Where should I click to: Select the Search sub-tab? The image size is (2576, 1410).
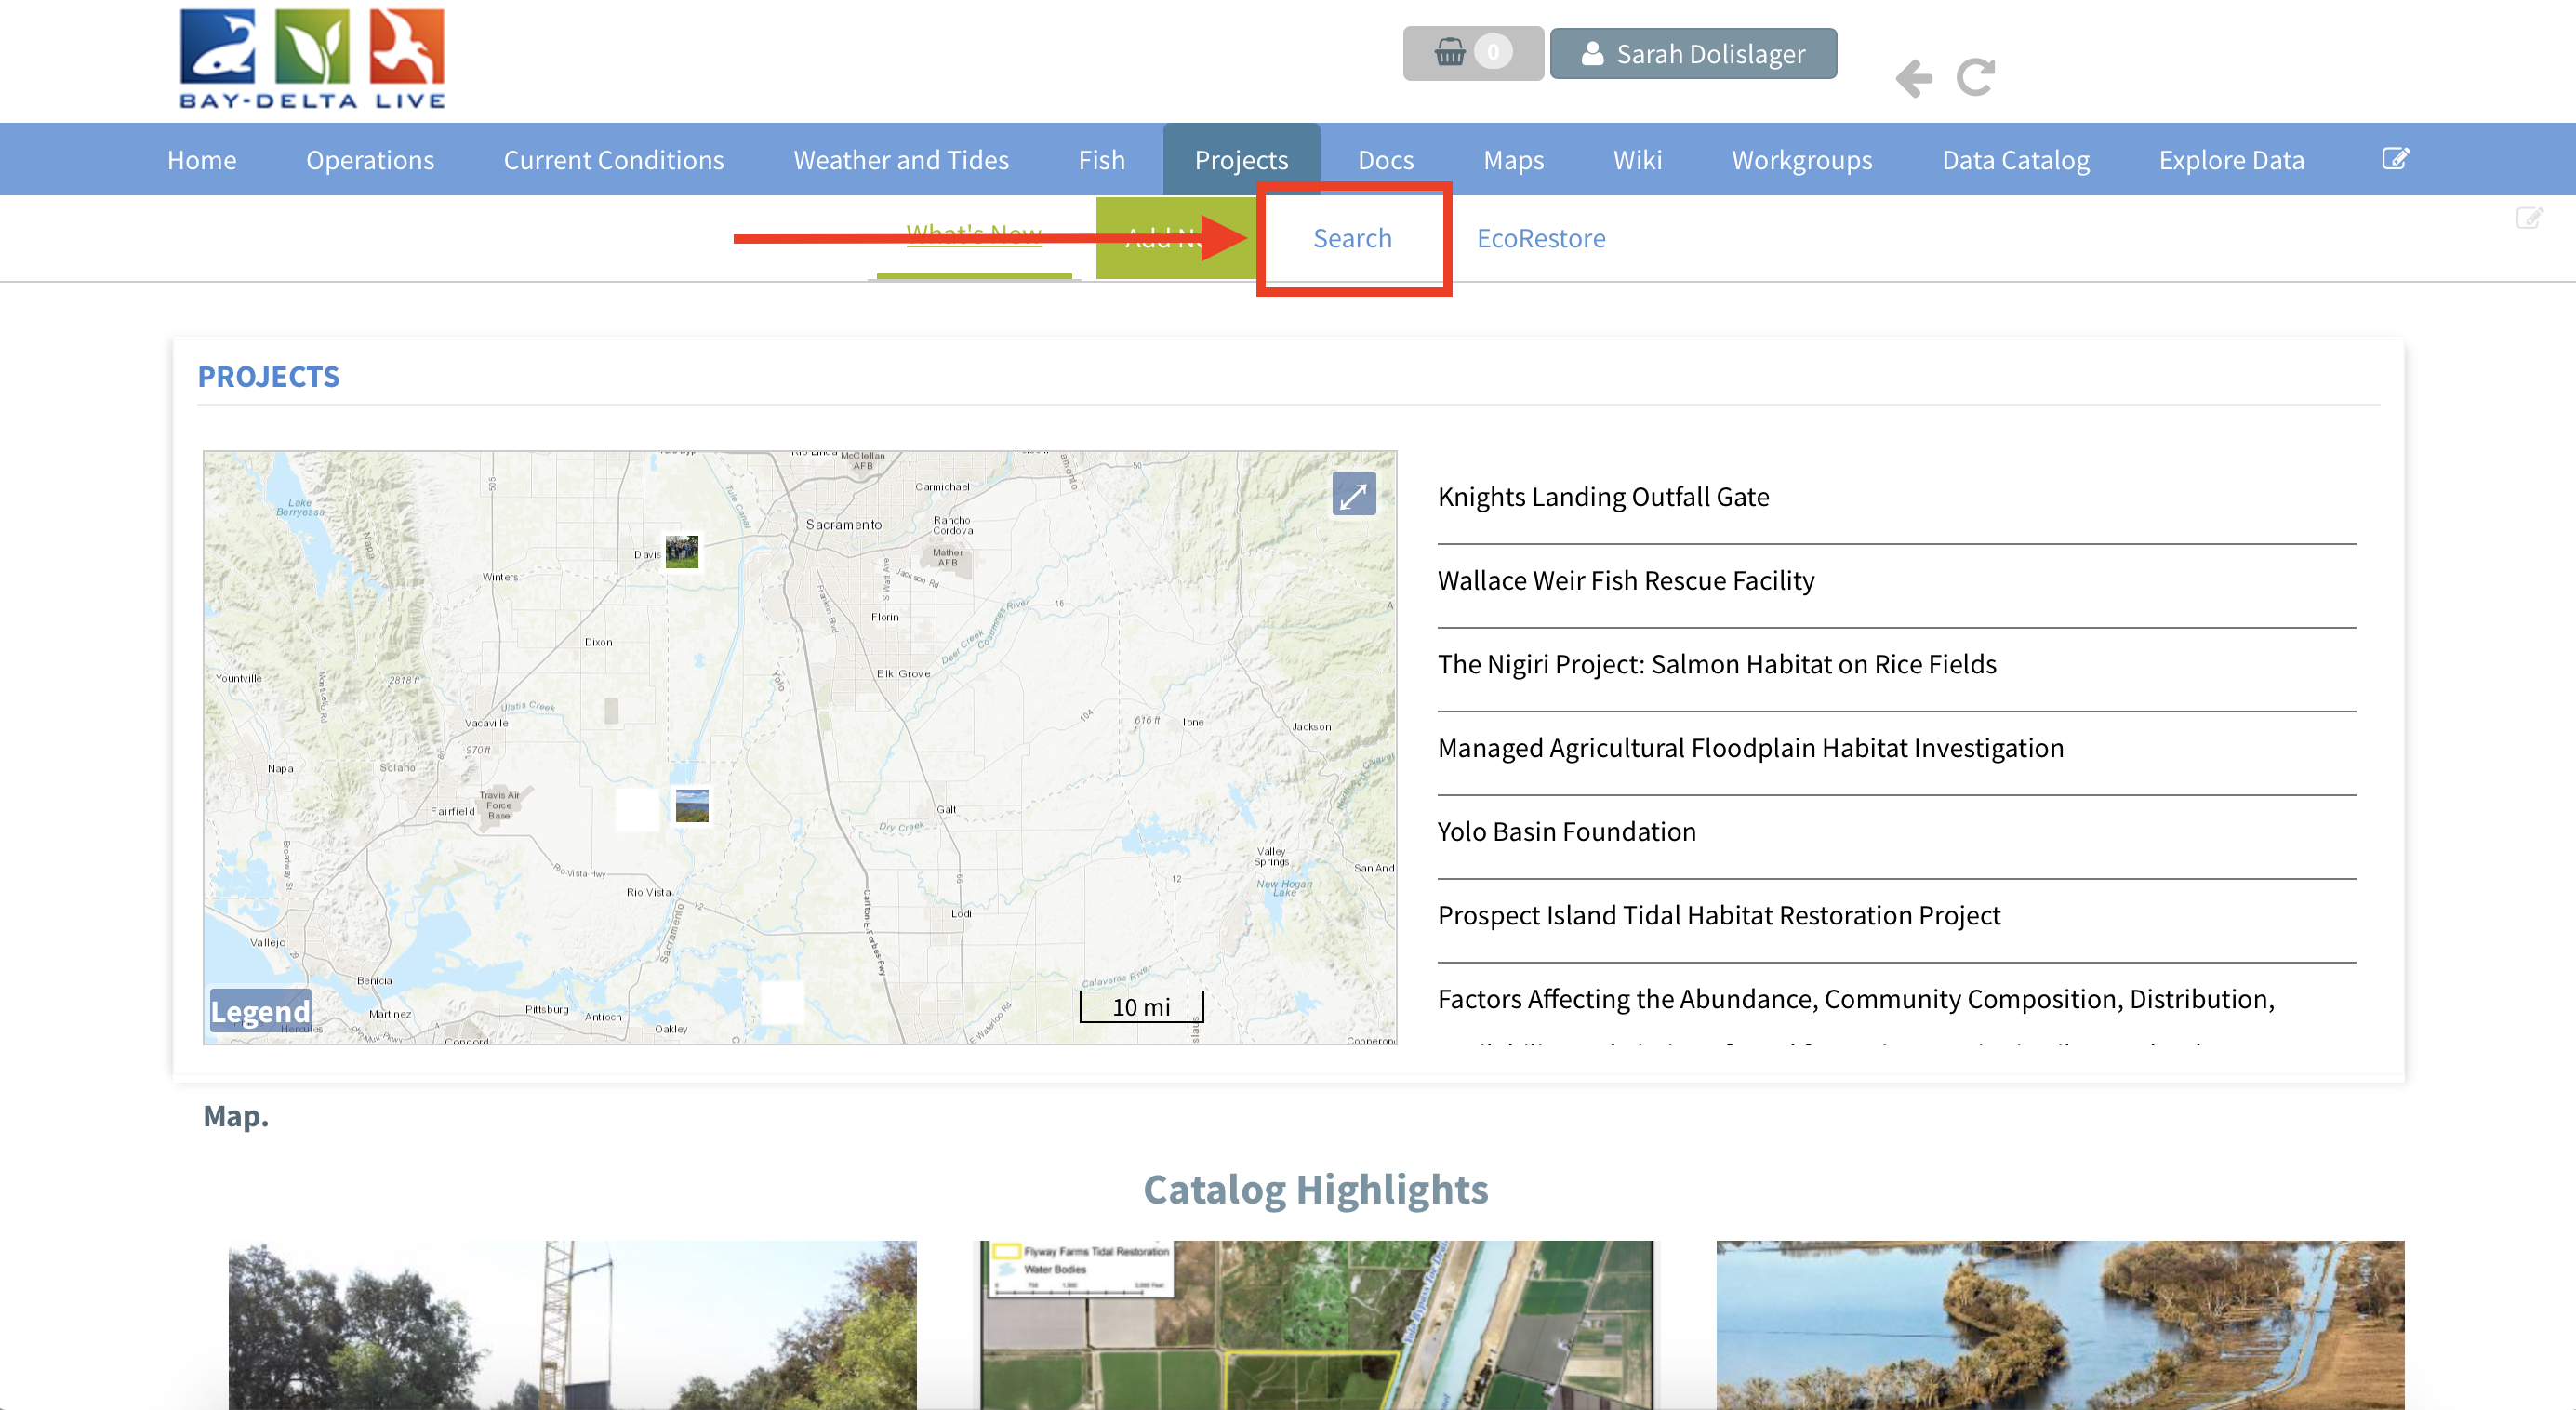click(x=1352, y=238)
